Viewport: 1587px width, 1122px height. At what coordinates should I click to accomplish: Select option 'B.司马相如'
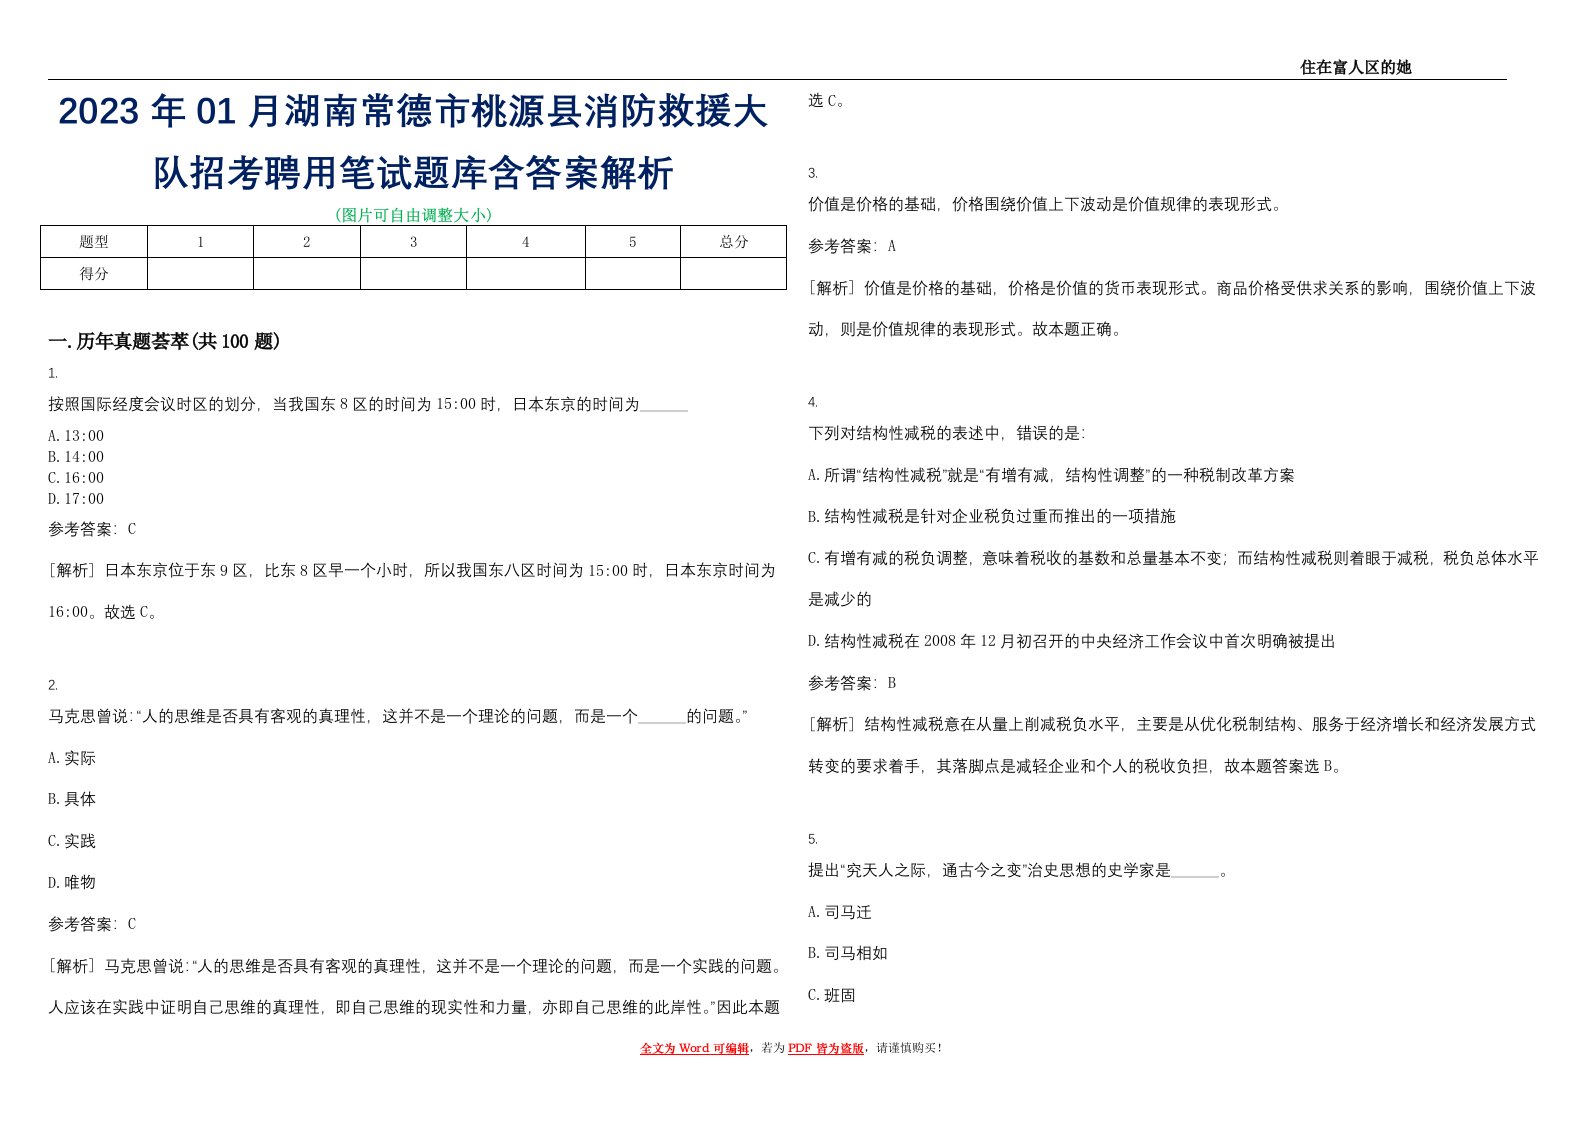pos(848,953)
